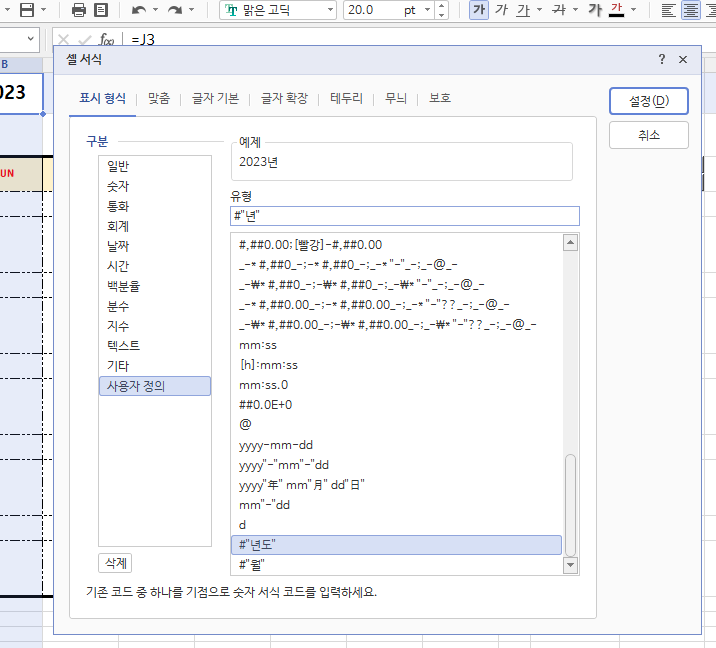
Task: Open the Redo history dropdown arrow
Action: coord(191,10)
